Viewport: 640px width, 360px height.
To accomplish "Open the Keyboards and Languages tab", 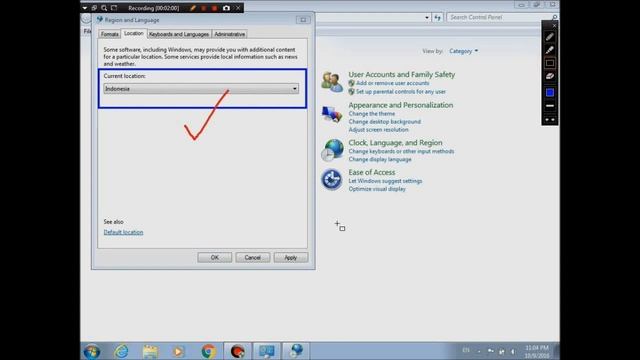I will click(x=179, y=34).
